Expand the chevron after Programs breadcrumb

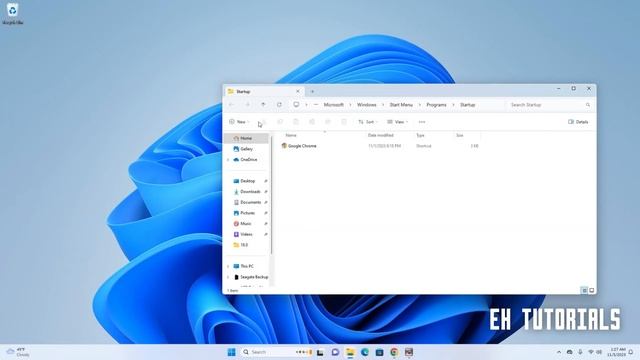pyautogui.click(x=453, y=104)
